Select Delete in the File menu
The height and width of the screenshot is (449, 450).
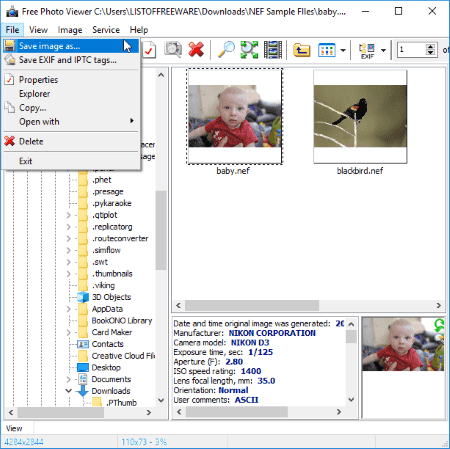[71, 141]
